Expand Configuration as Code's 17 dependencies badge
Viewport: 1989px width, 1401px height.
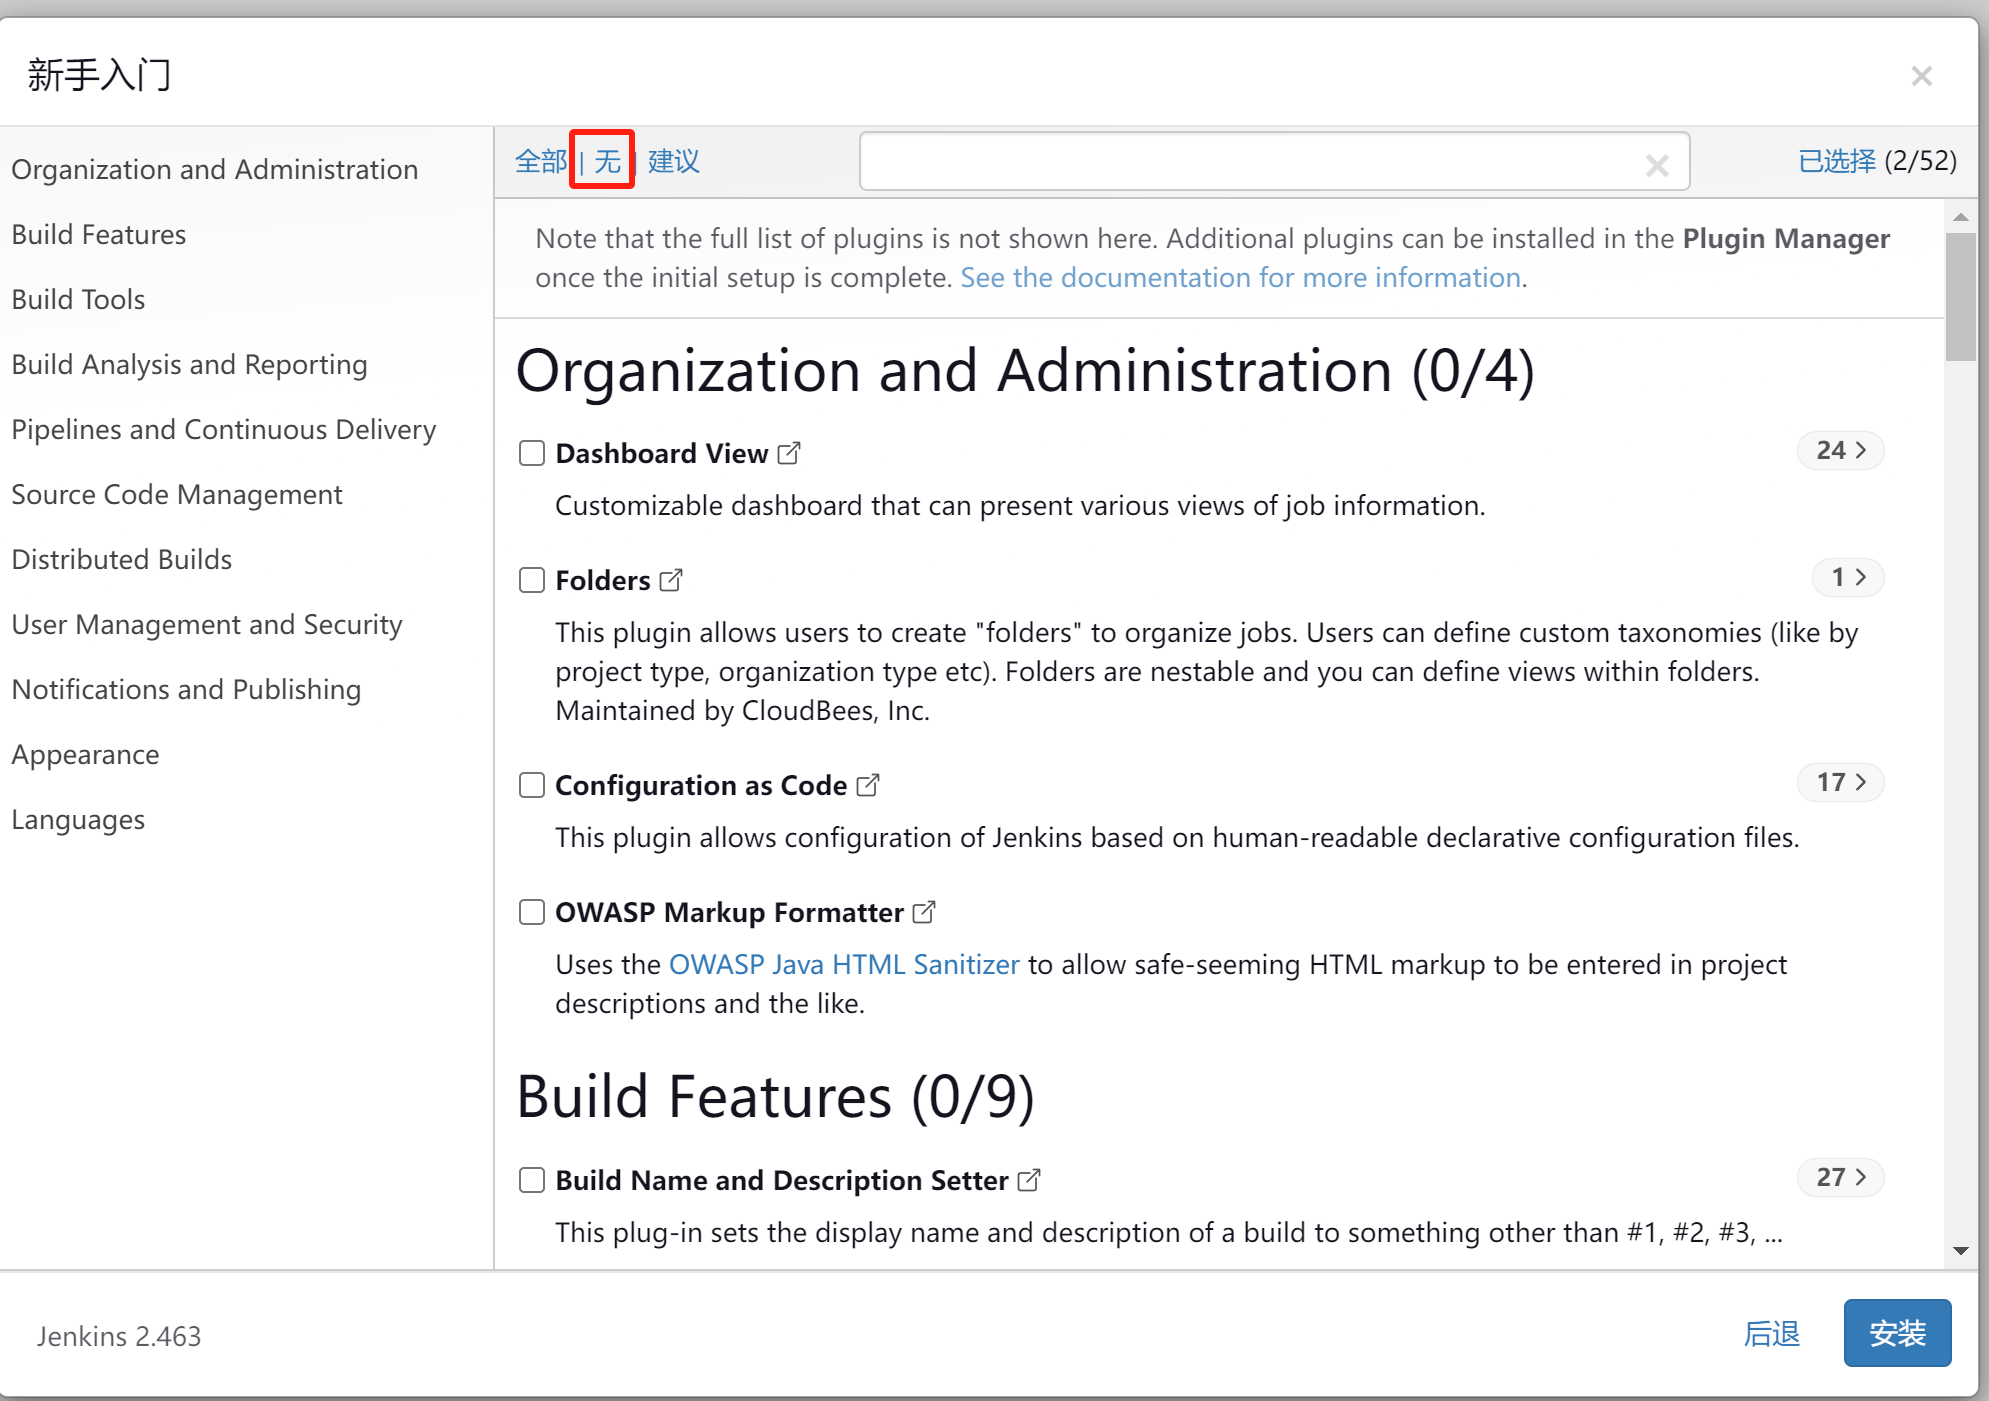pyautogui.click(x=1840, y=782)
